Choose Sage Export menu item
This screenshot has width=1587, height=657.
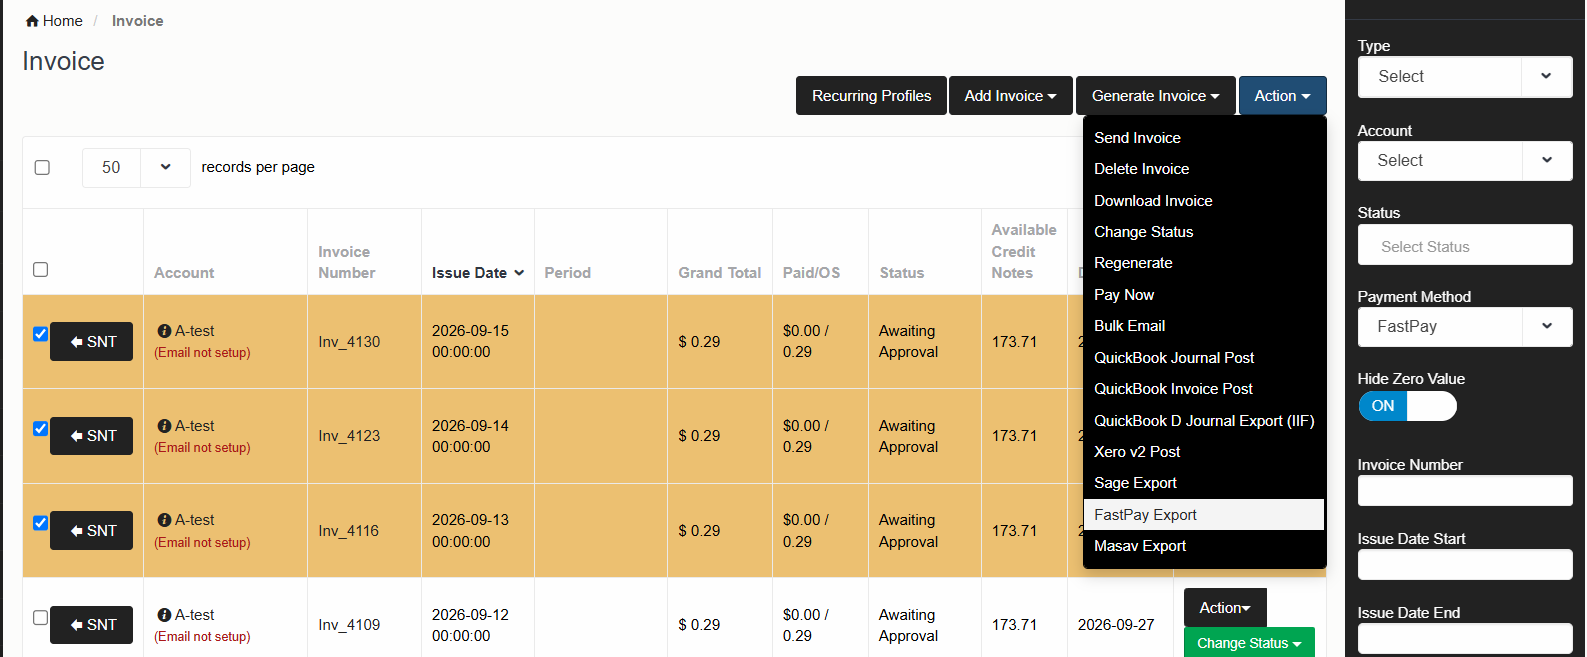pyautogui.click(x=1204, y=483)
